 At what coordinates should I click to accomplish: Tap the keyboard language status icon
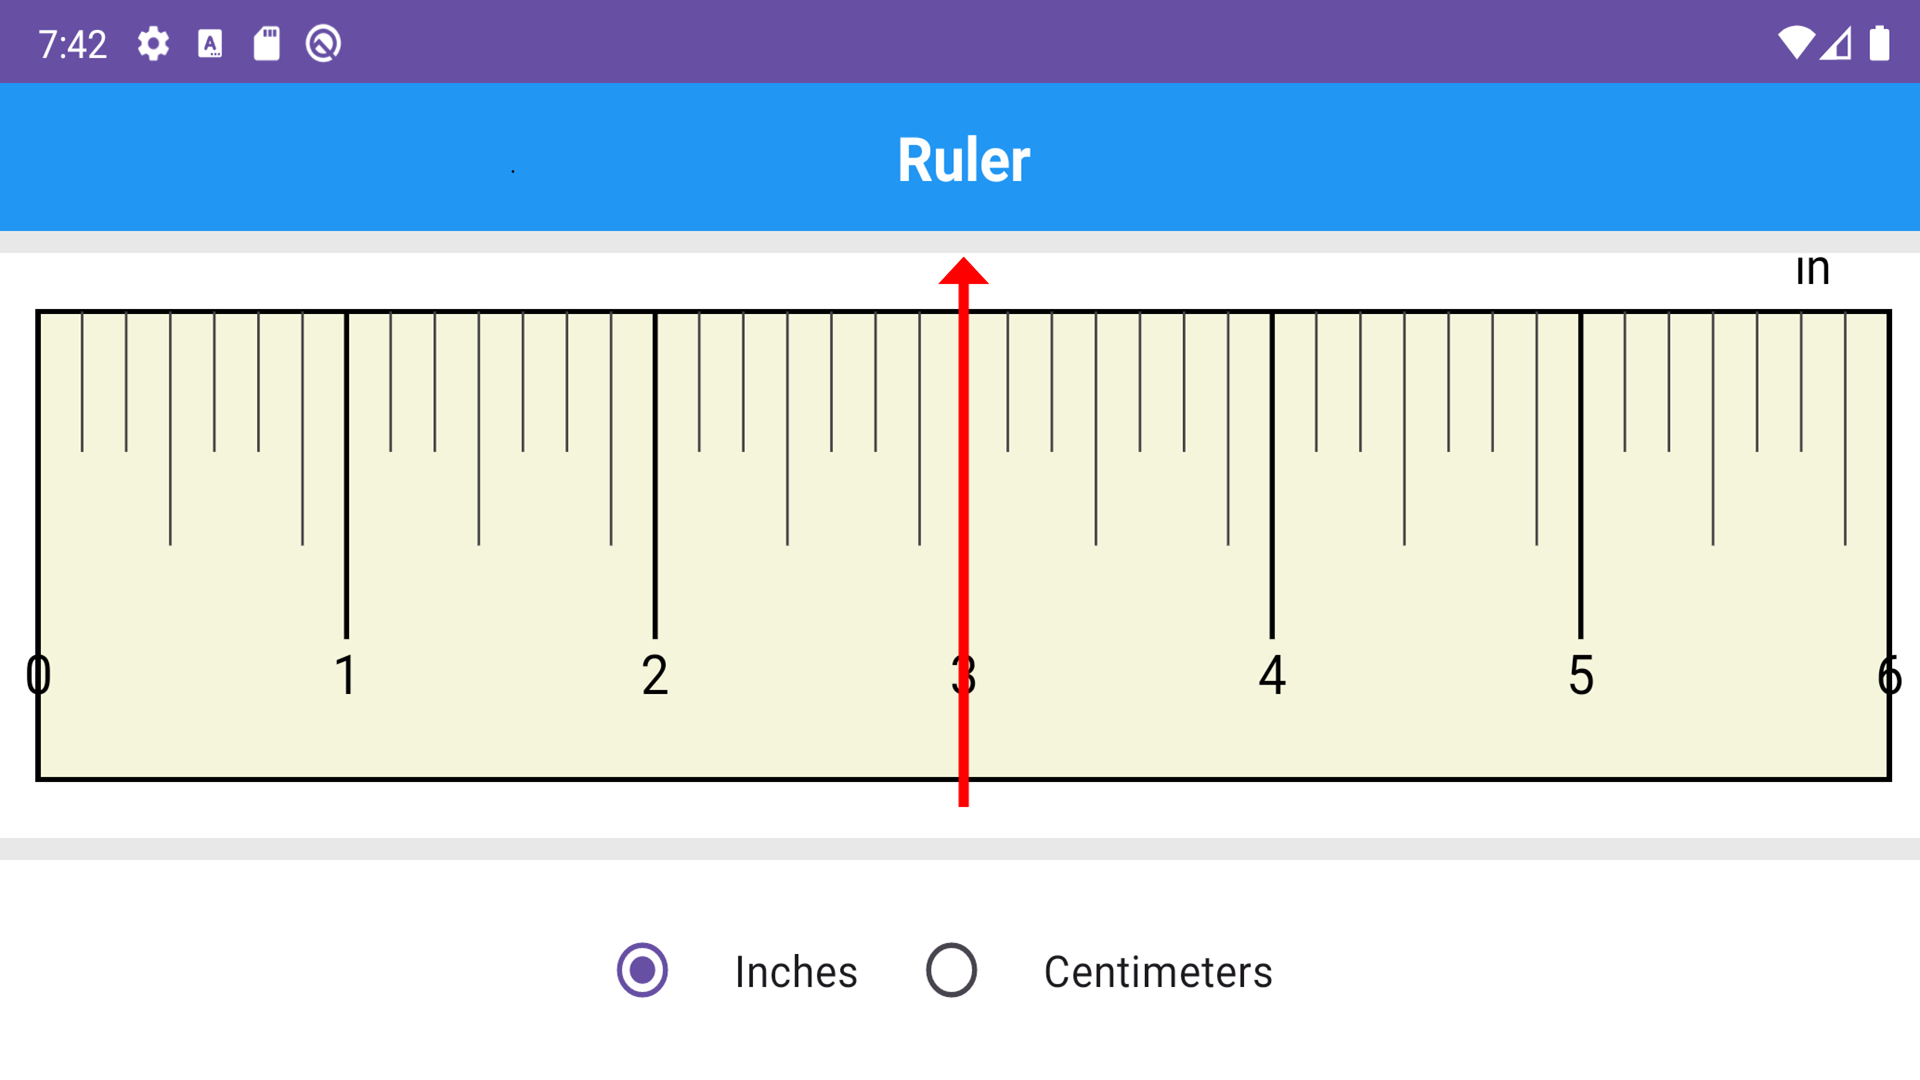click(210, 44)
